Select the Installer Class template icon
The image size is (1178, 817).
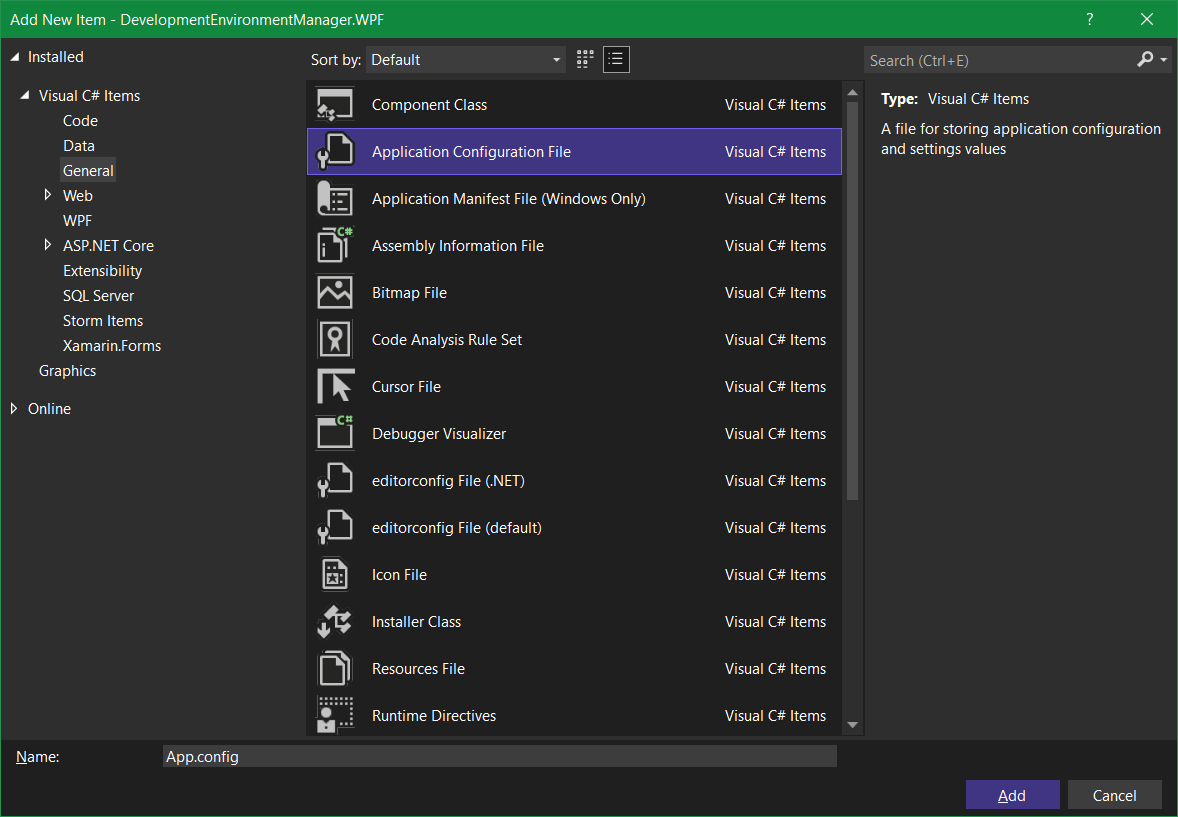pyautogui.click(x=335, y=621)
